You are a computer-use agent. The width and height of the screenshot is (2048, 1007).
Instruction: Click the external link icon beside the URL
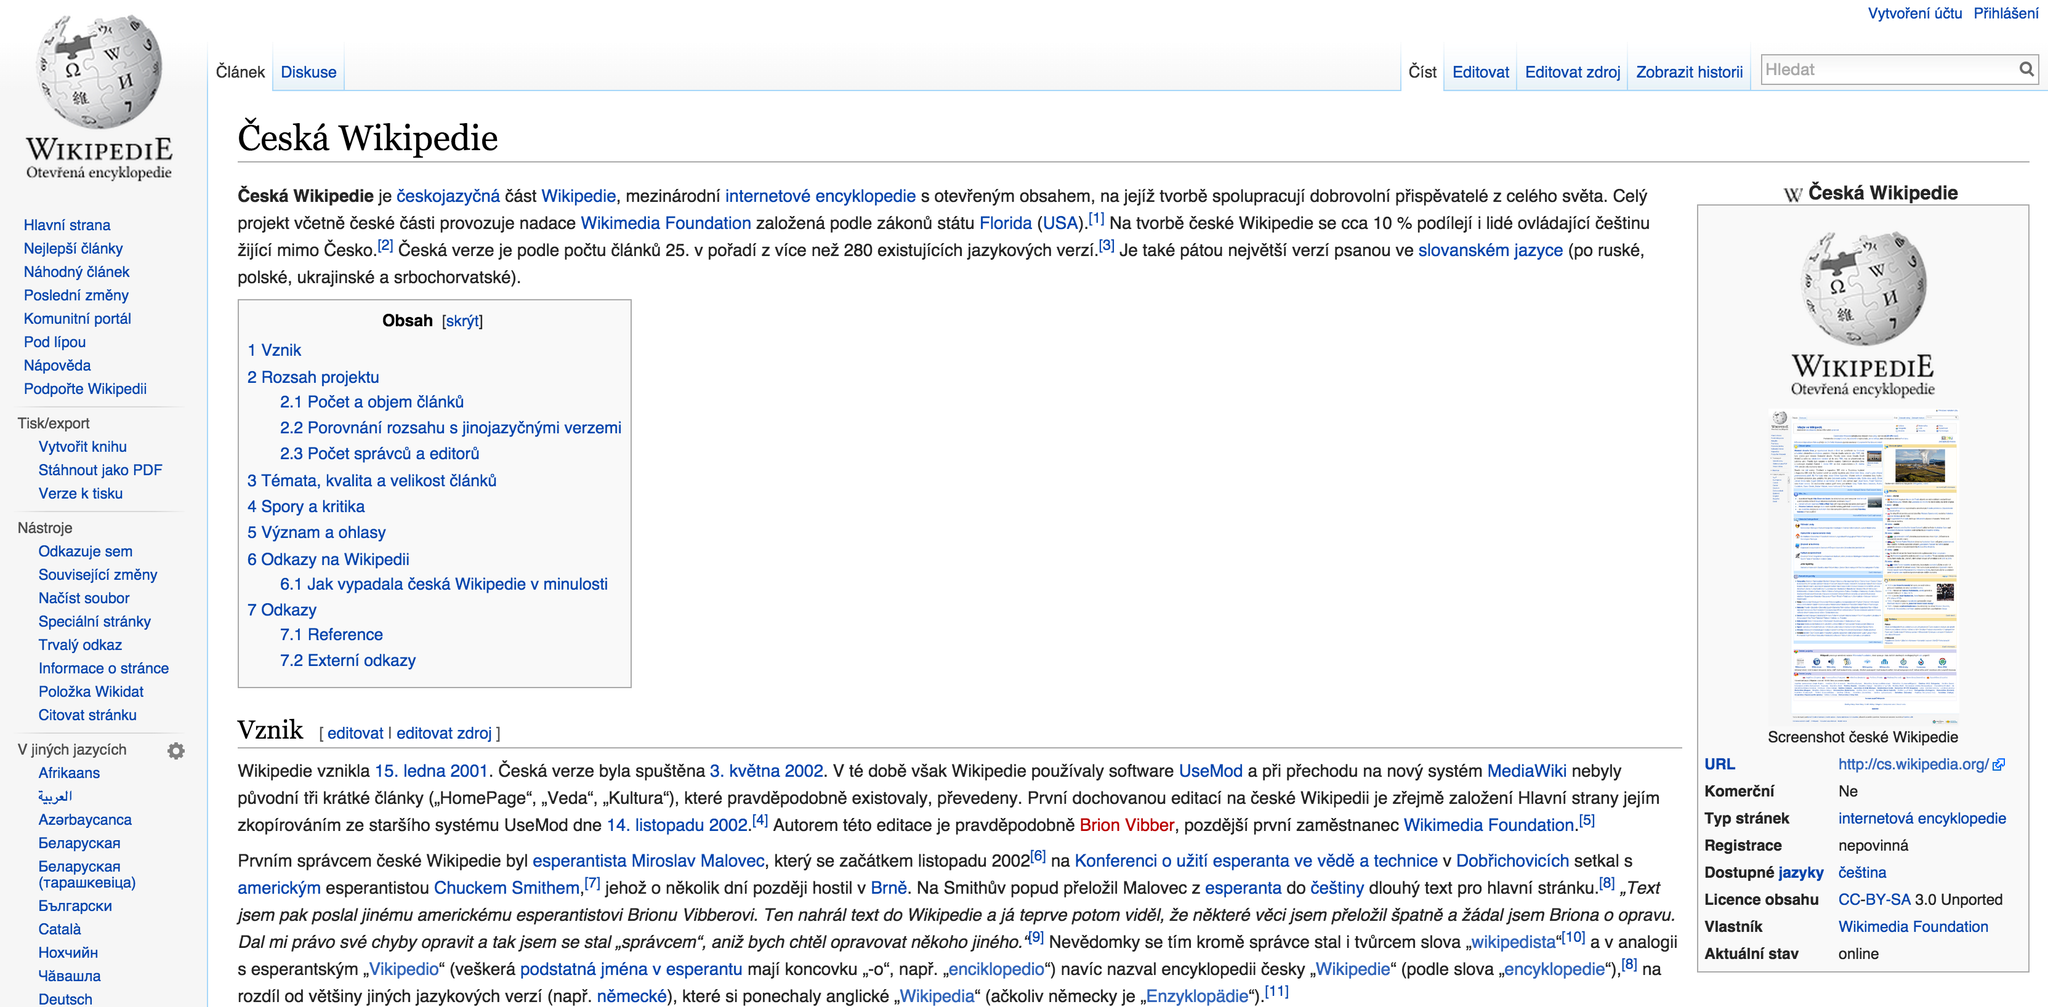(x=1999, y=765)
